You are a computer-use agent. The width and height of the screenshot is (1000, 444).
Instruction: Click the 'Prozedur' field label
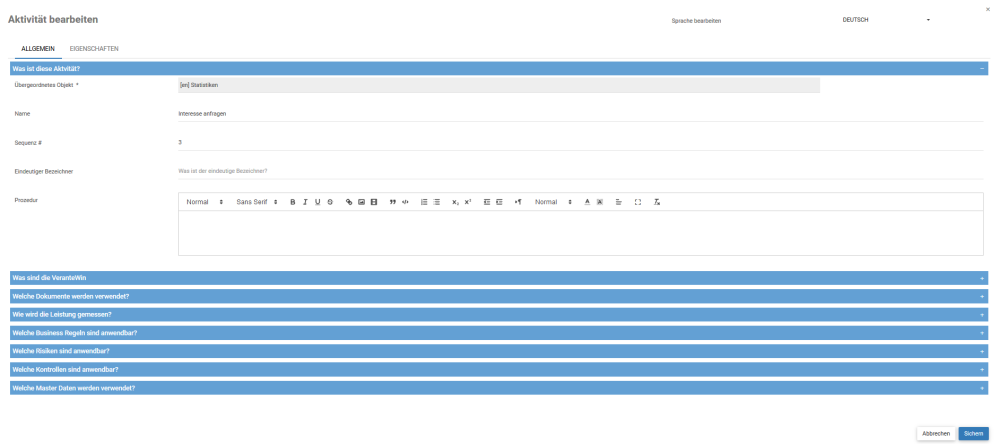(x=26, y=200)
